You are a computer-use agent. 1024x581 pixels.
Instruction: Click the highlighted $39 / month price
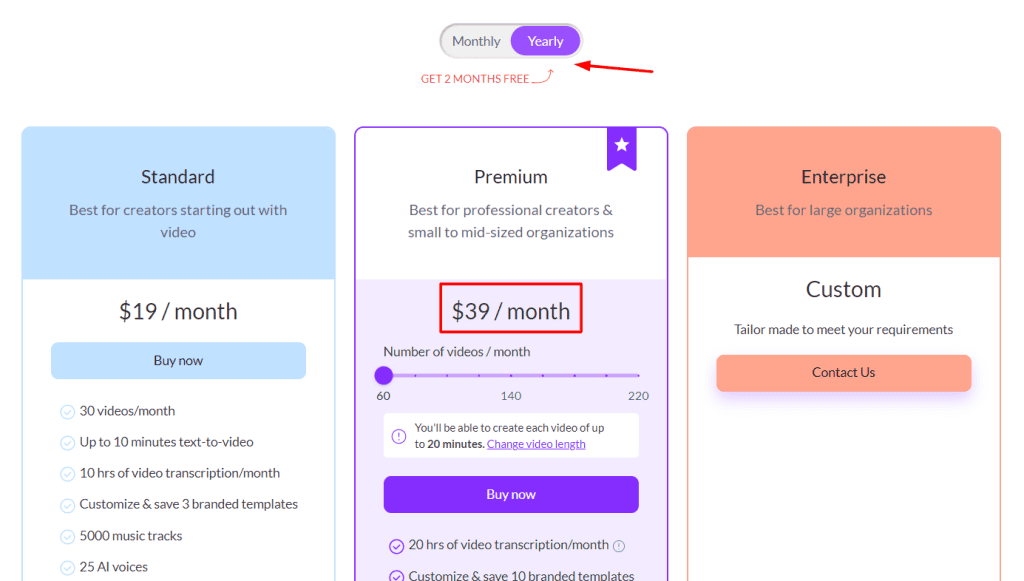pos(511,308)
